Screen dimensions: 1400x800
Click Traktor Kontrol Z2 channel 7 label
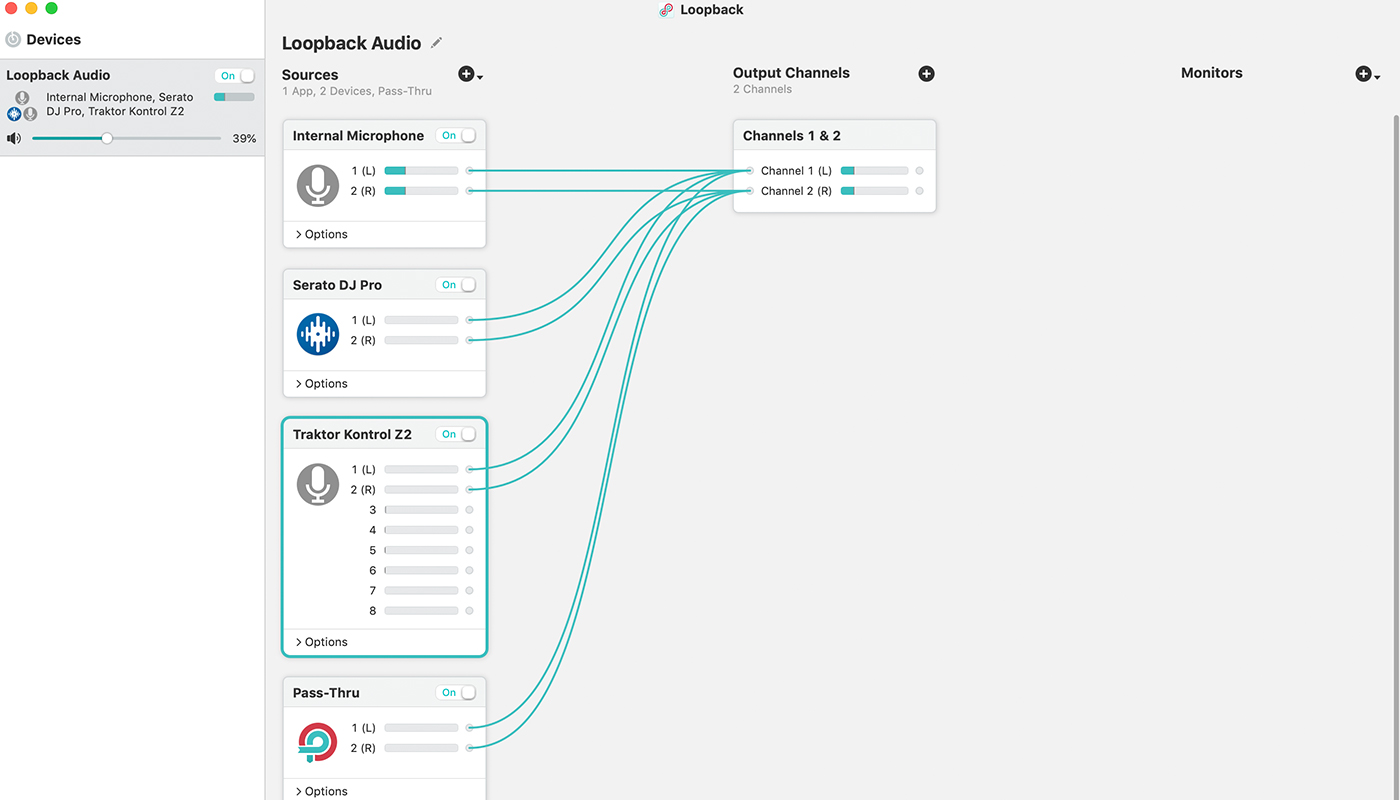[373, 591]
